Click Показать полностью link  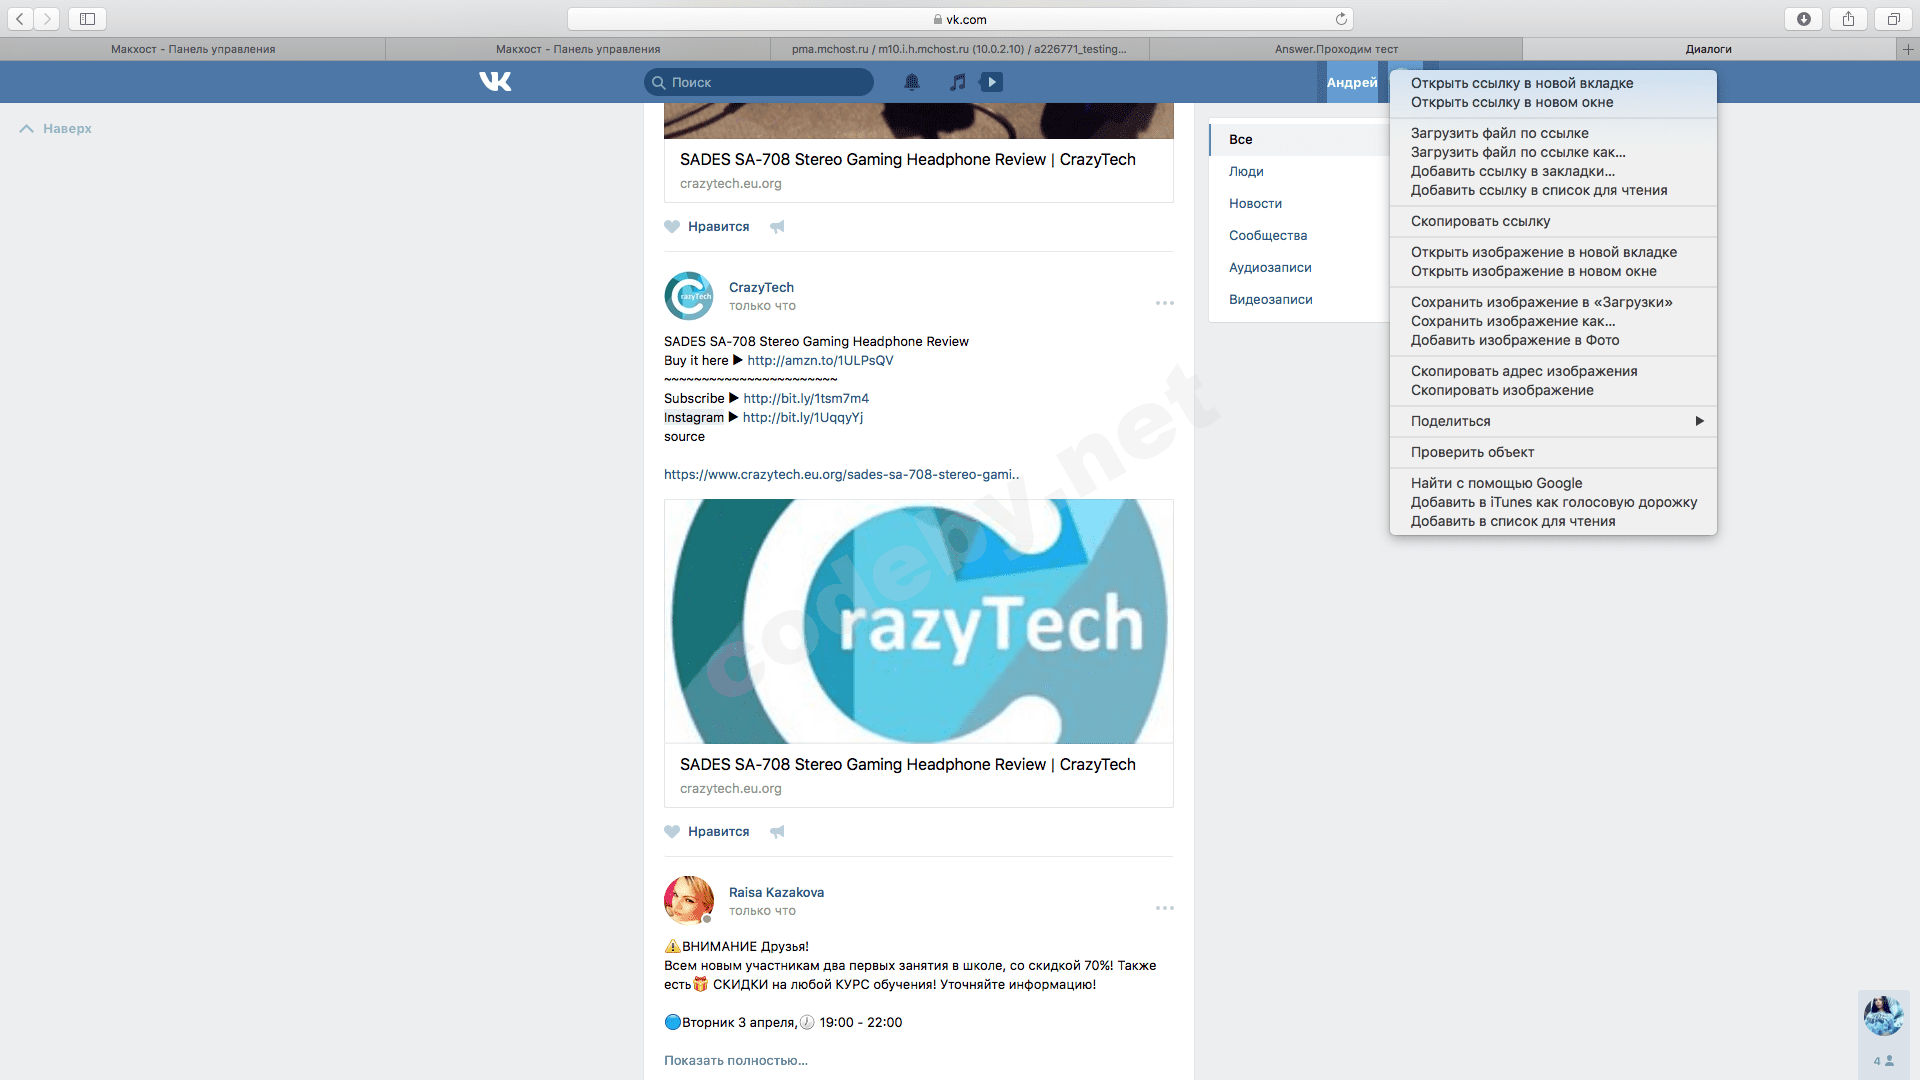[735, 1060]
